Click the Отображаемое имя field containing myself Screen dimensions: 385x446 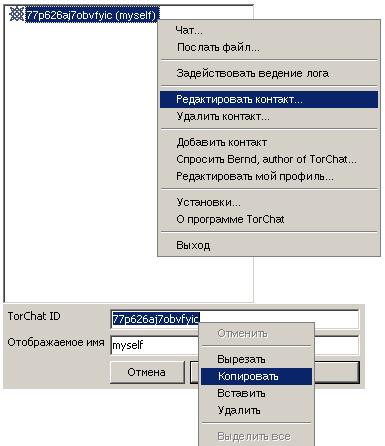(155, 345)
